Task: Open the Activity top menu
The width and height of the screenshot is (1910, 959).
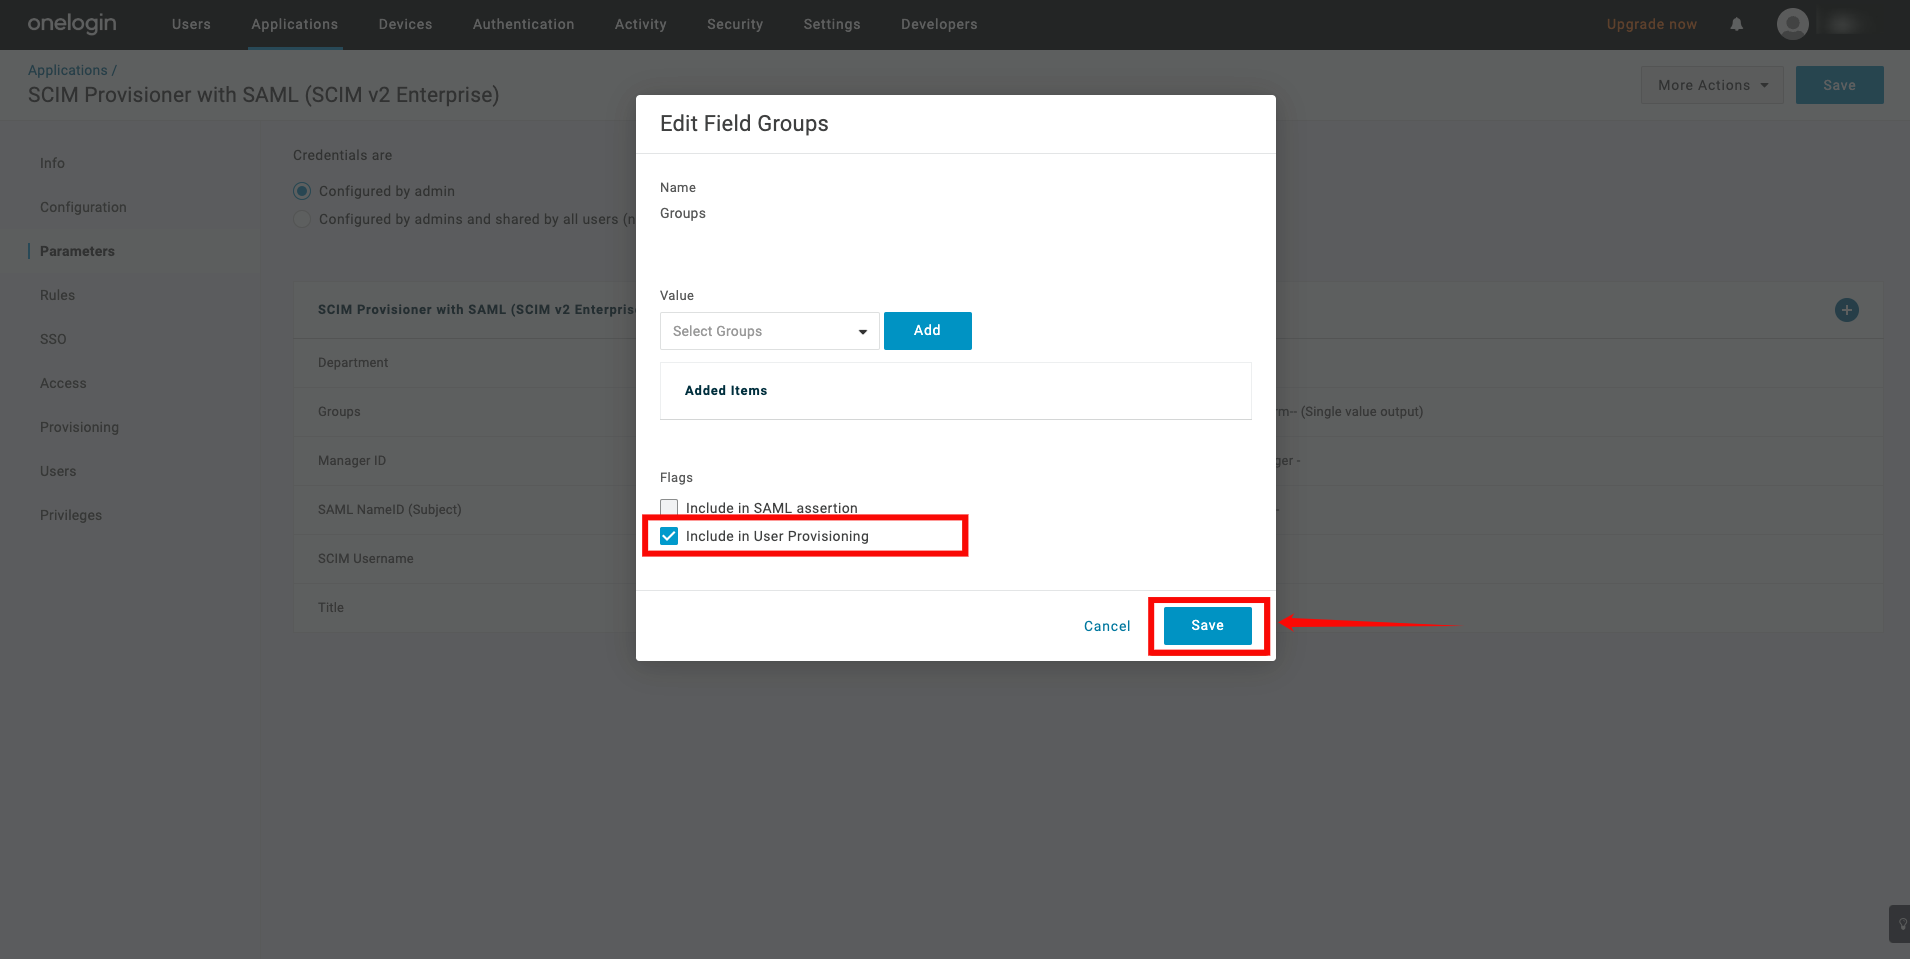Action: (641, 24)
